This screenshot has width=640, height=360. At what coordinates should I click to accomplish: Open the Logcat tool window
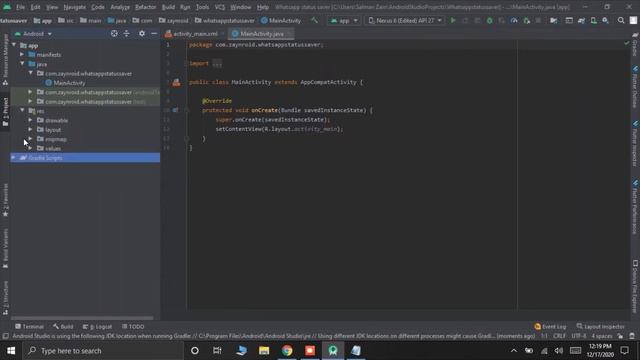coord(97,327)
